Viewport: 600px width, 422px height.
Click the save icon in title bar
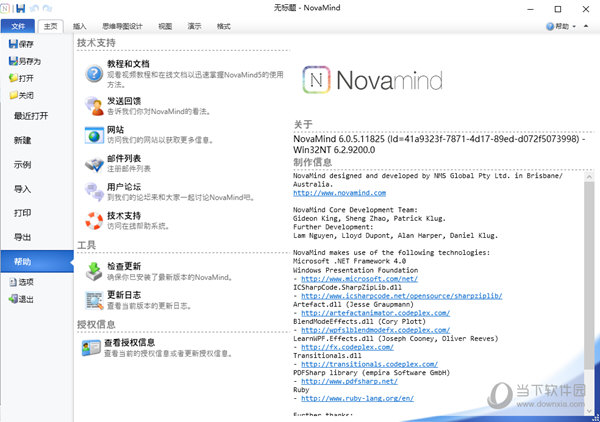[x=21, y=8]
